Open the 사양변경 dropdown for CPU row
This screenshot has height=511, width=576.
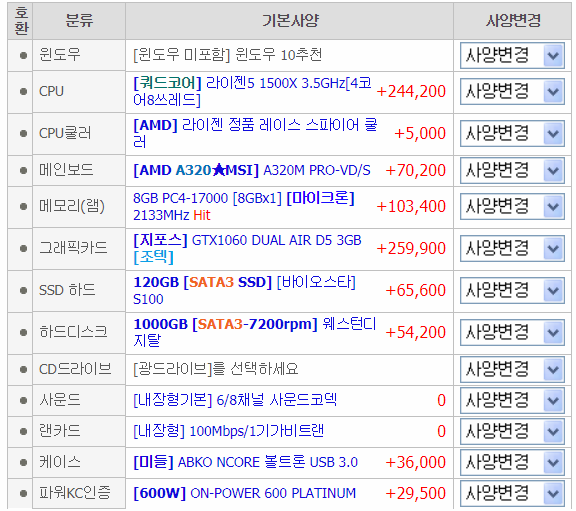512,91
